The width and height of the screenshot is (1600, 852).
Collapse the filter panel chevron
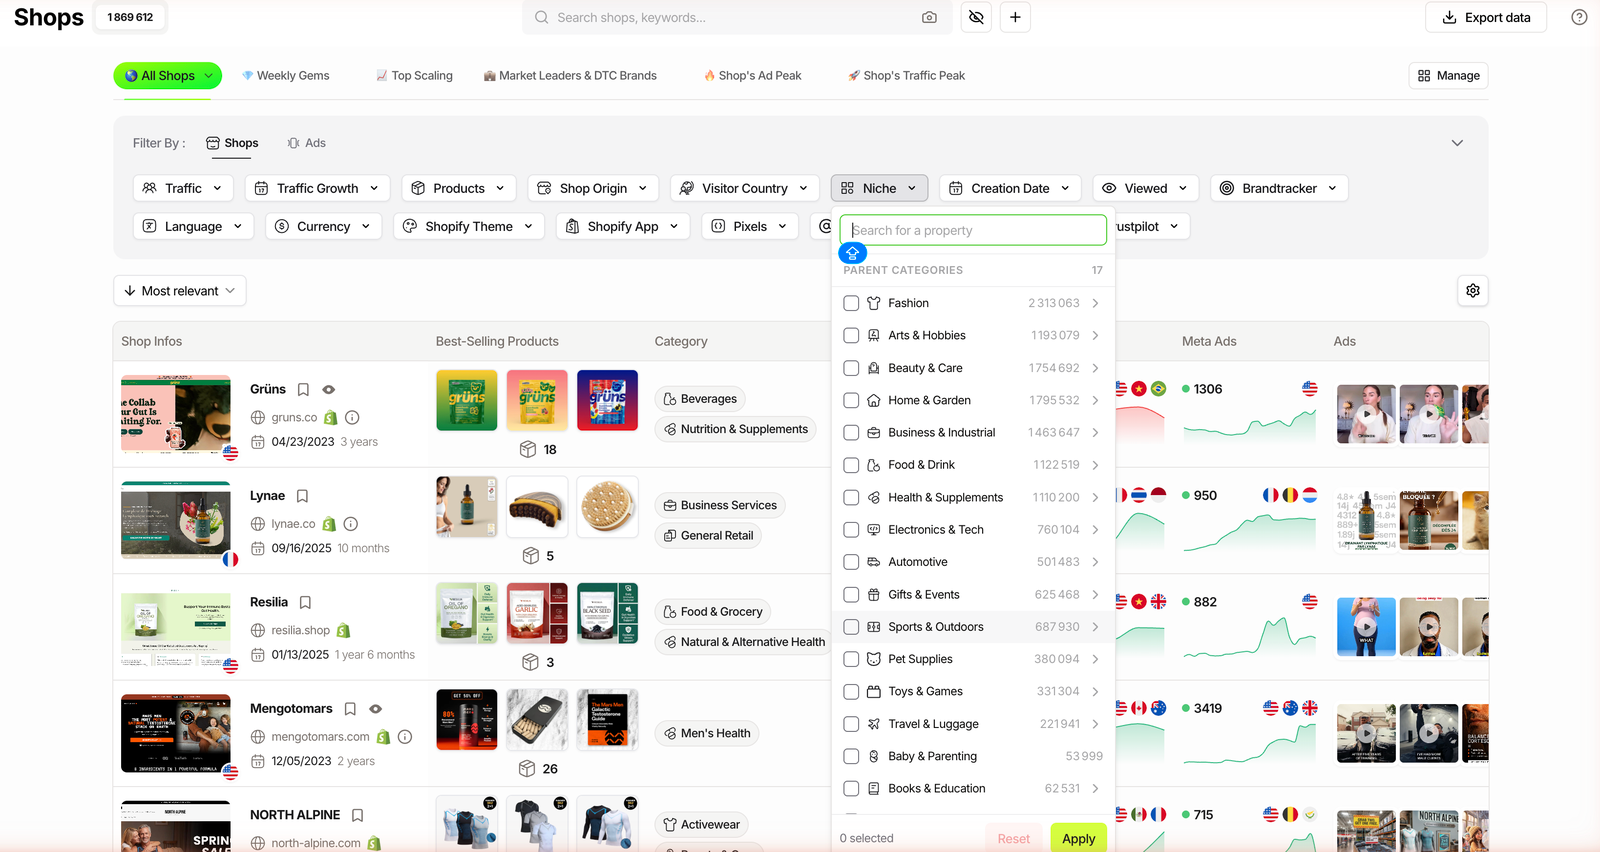(1457, 143)
